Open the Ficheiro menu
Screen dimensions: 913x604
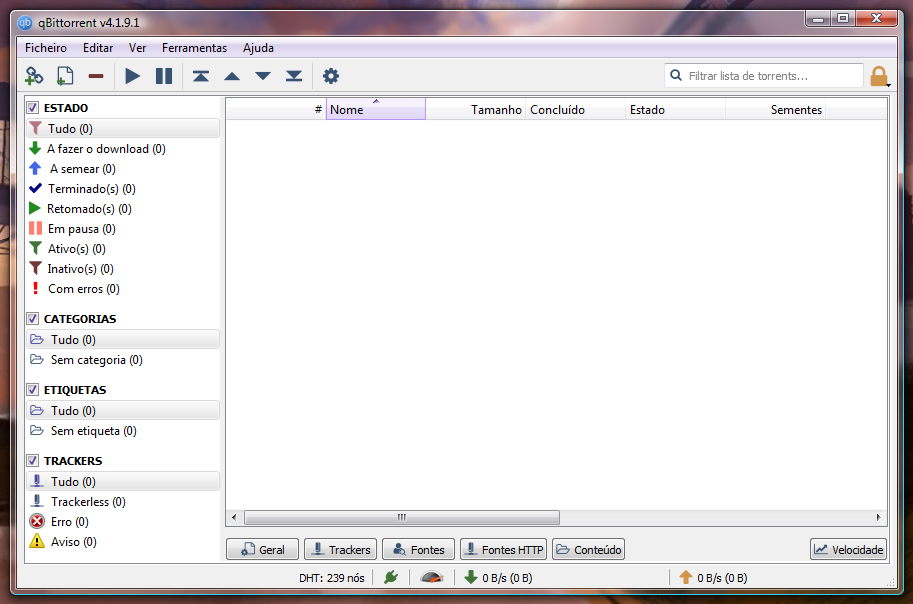(x=45, y=48)
